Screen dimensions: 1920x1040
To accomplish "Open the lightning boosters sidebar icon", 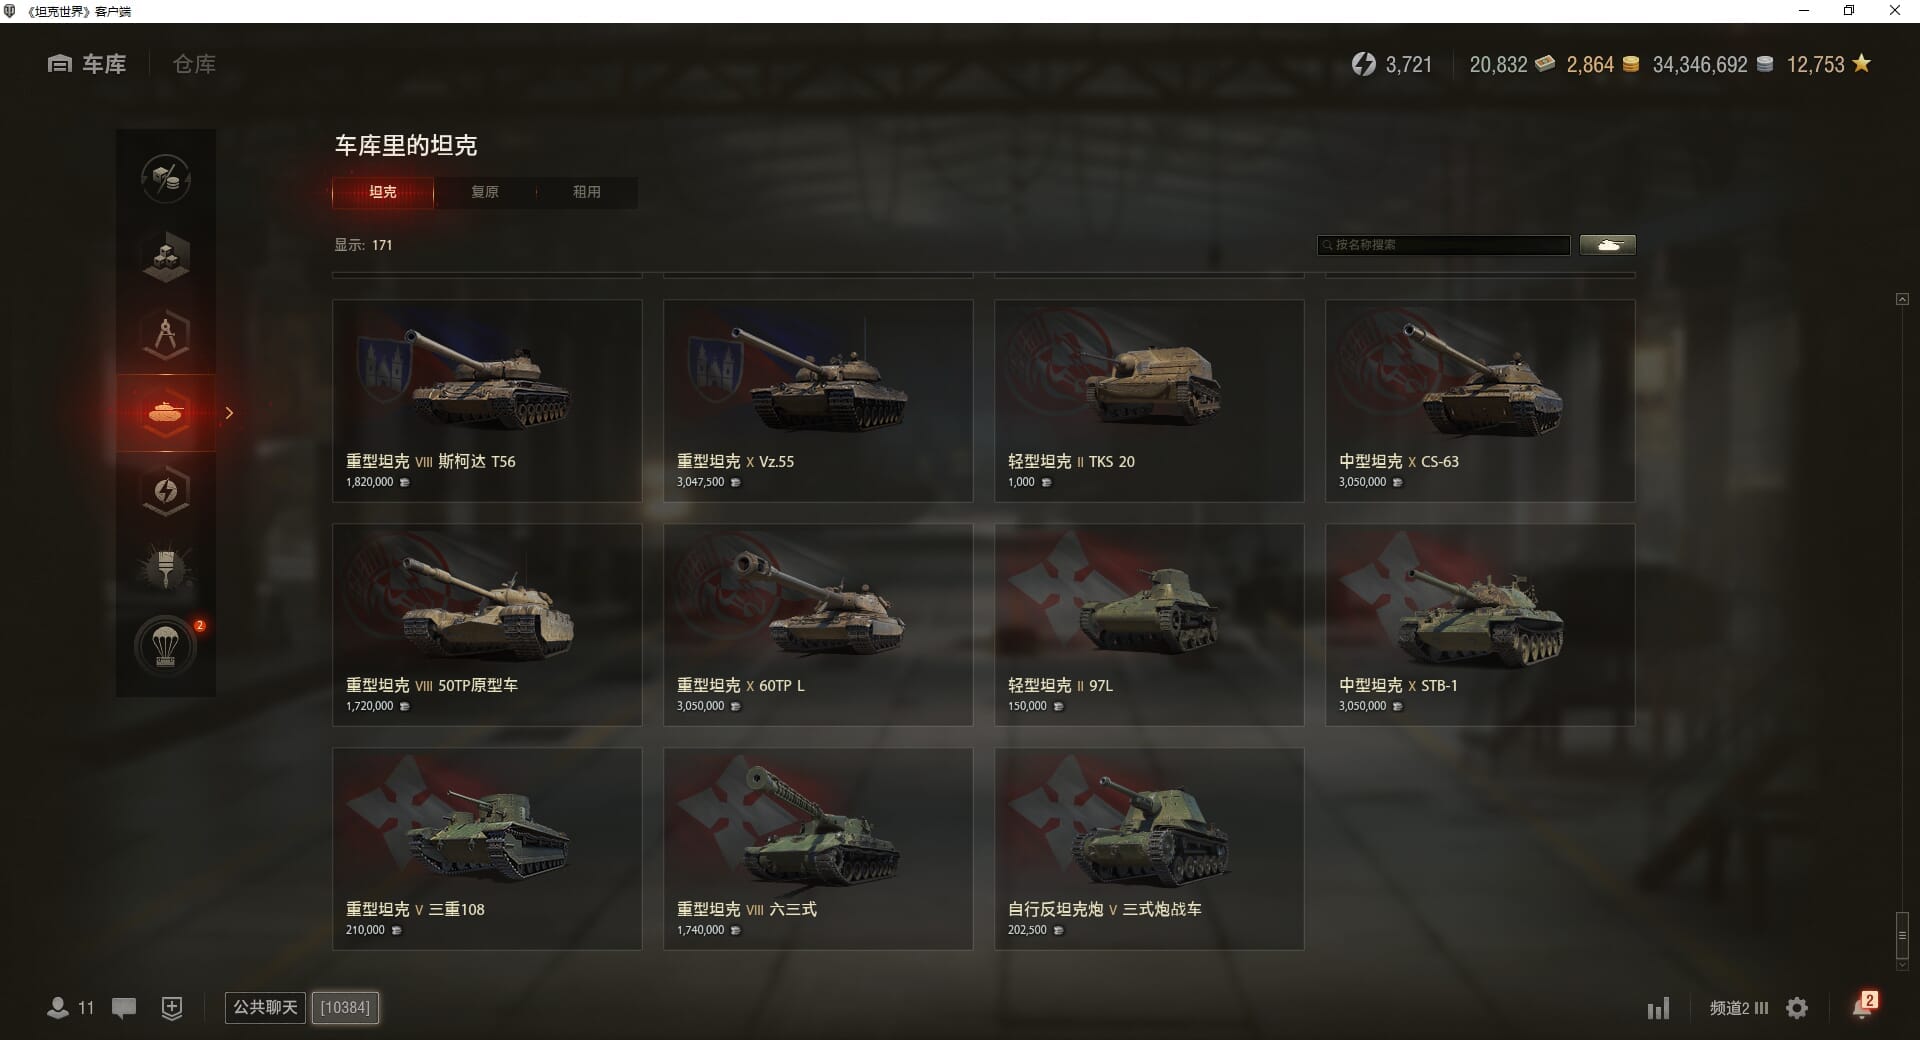I will (x=166, y=491).
